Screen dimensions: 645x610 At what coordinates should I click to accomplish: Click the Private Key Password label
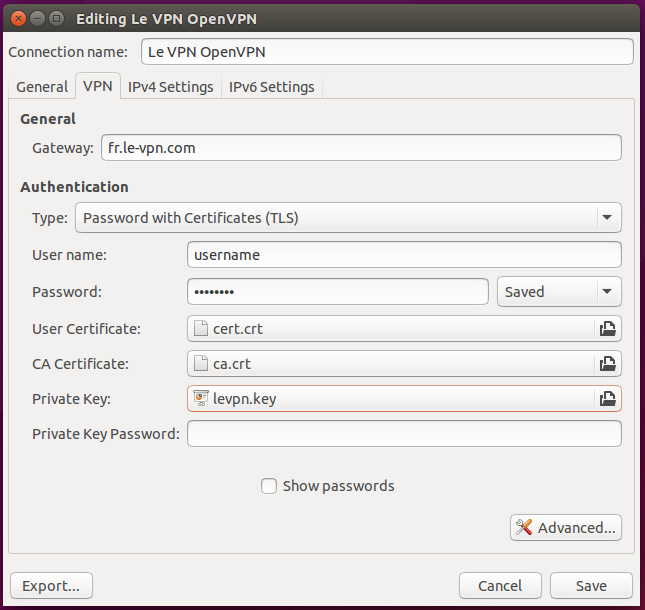click(x=106, y=434)
